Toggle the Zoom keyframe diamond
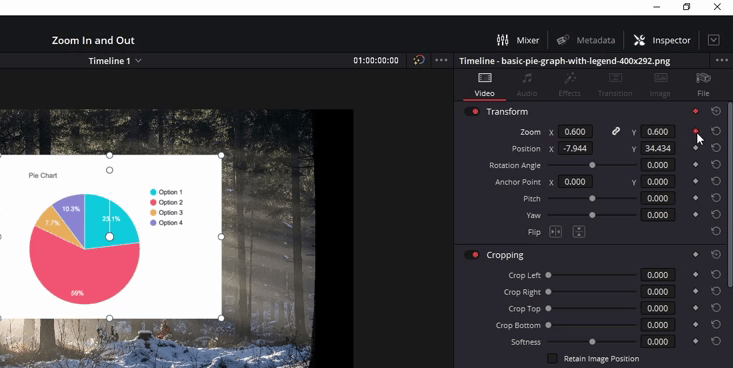The width and height of the screenshot is (733, 368). coord(696,131)
